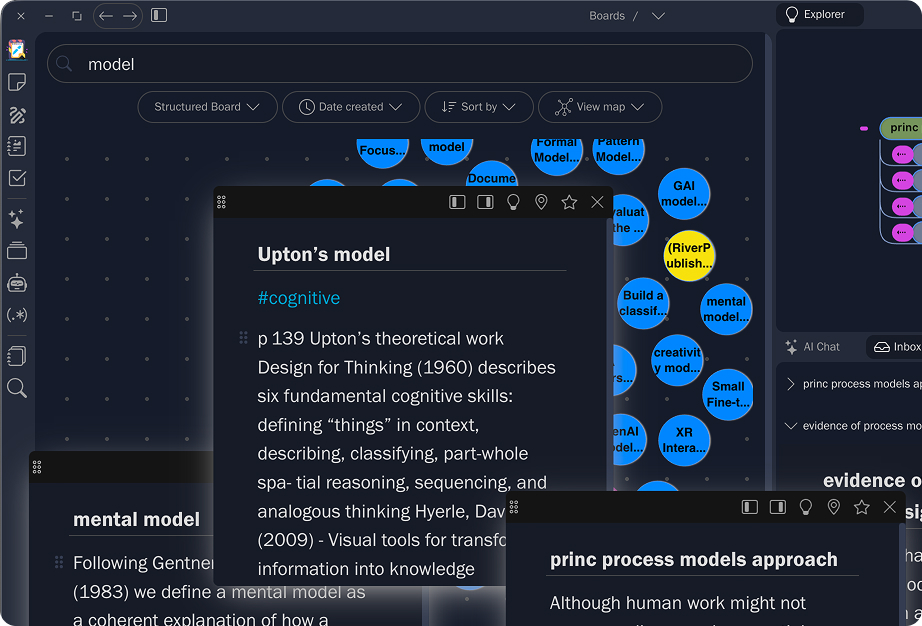The height and width of the screenshot is (626, 922).
Task: Click location pin icon on Upton's model card
Action: [541, 202]
